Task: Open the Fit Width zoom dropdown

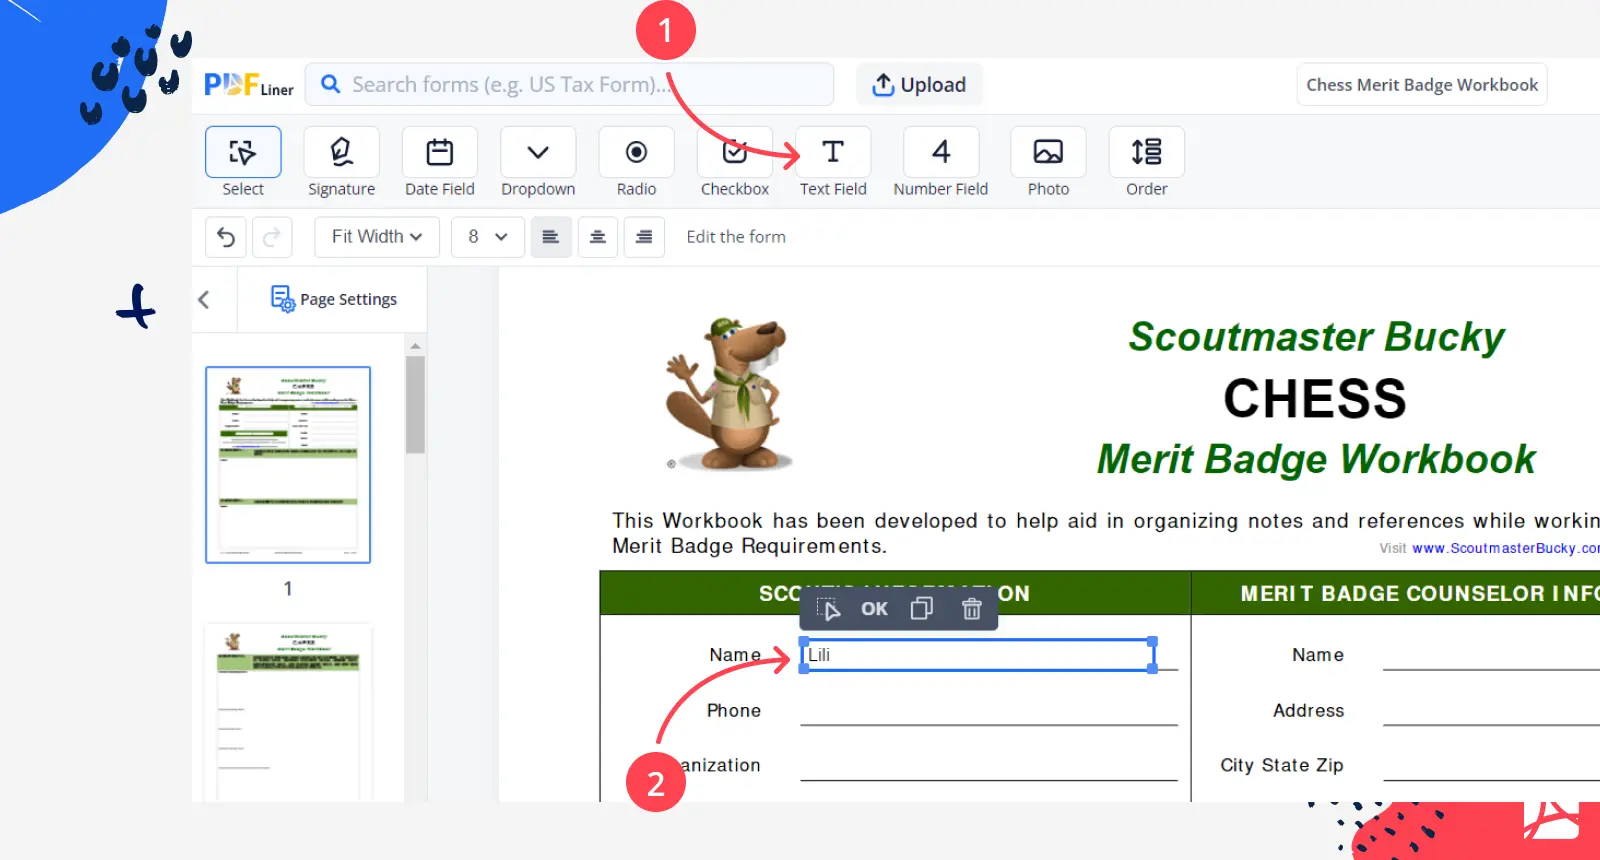Action: click(x=377, y=237)
